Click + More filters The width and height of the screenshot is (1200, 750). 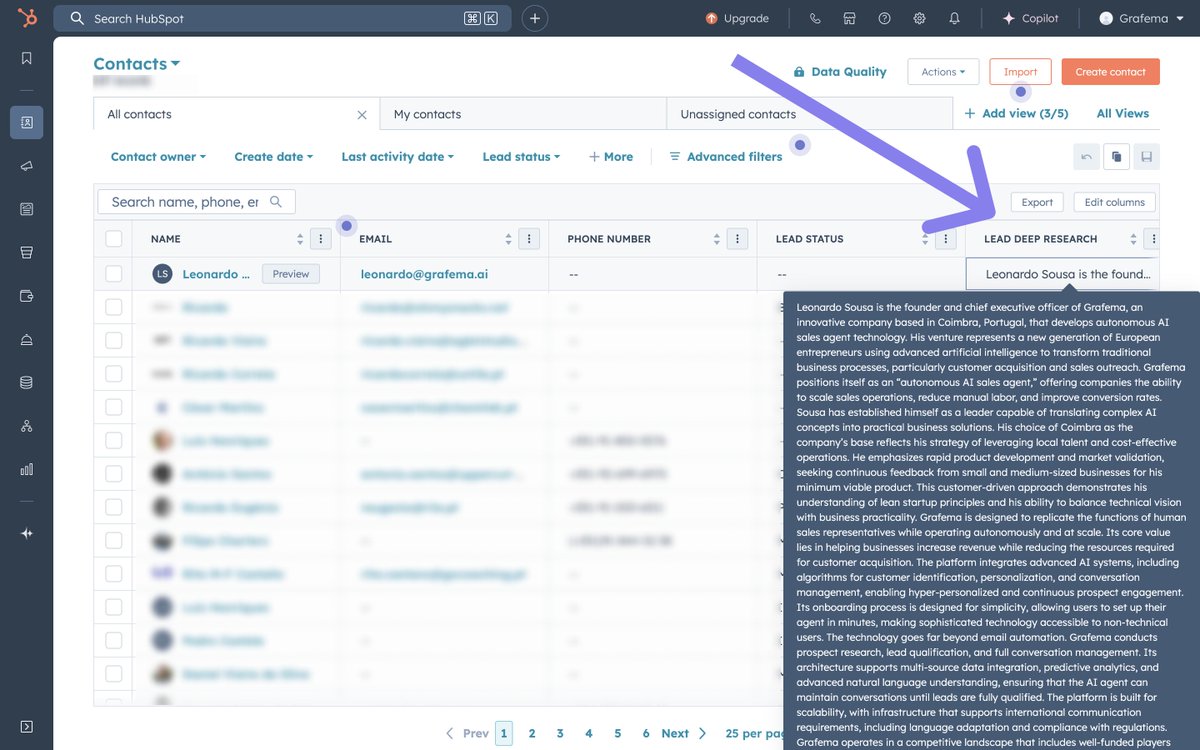coord(610,157)
